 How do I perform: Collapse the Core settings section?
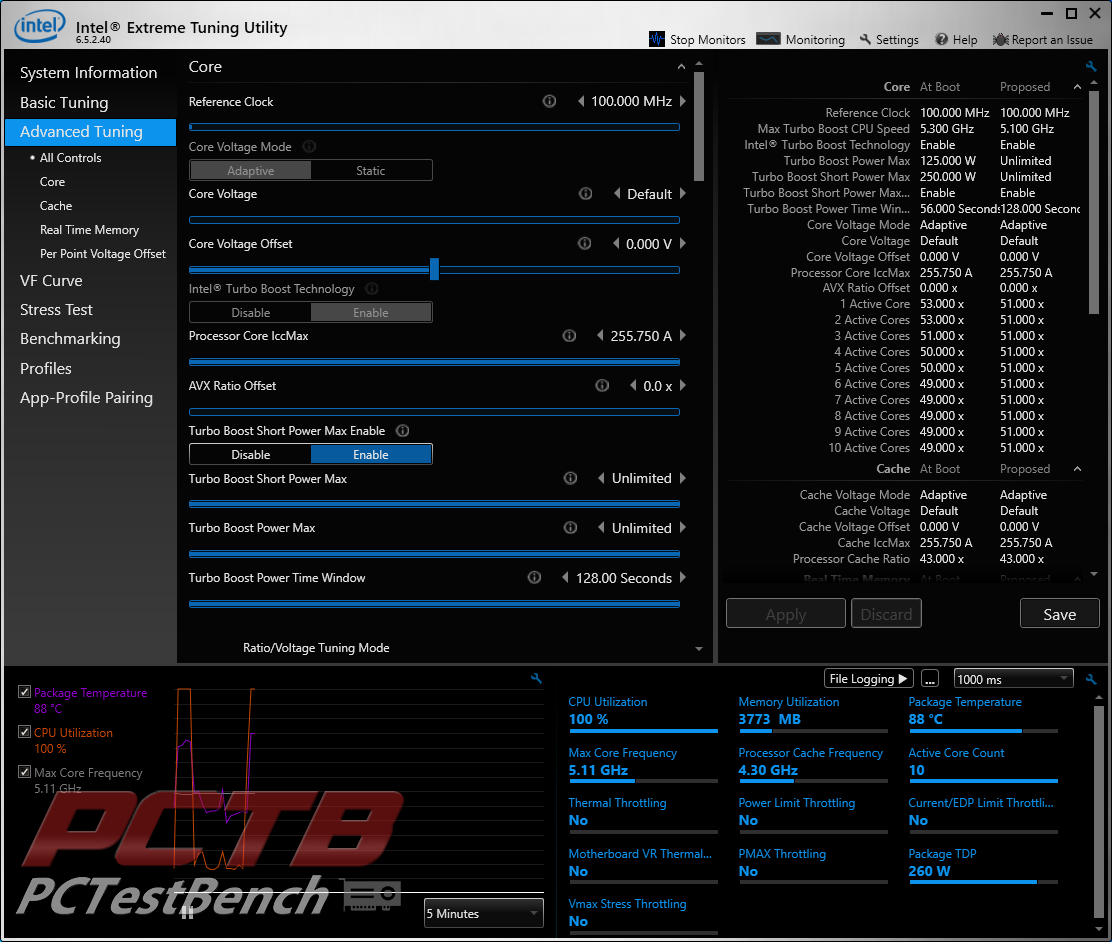[x=682, y=67]
